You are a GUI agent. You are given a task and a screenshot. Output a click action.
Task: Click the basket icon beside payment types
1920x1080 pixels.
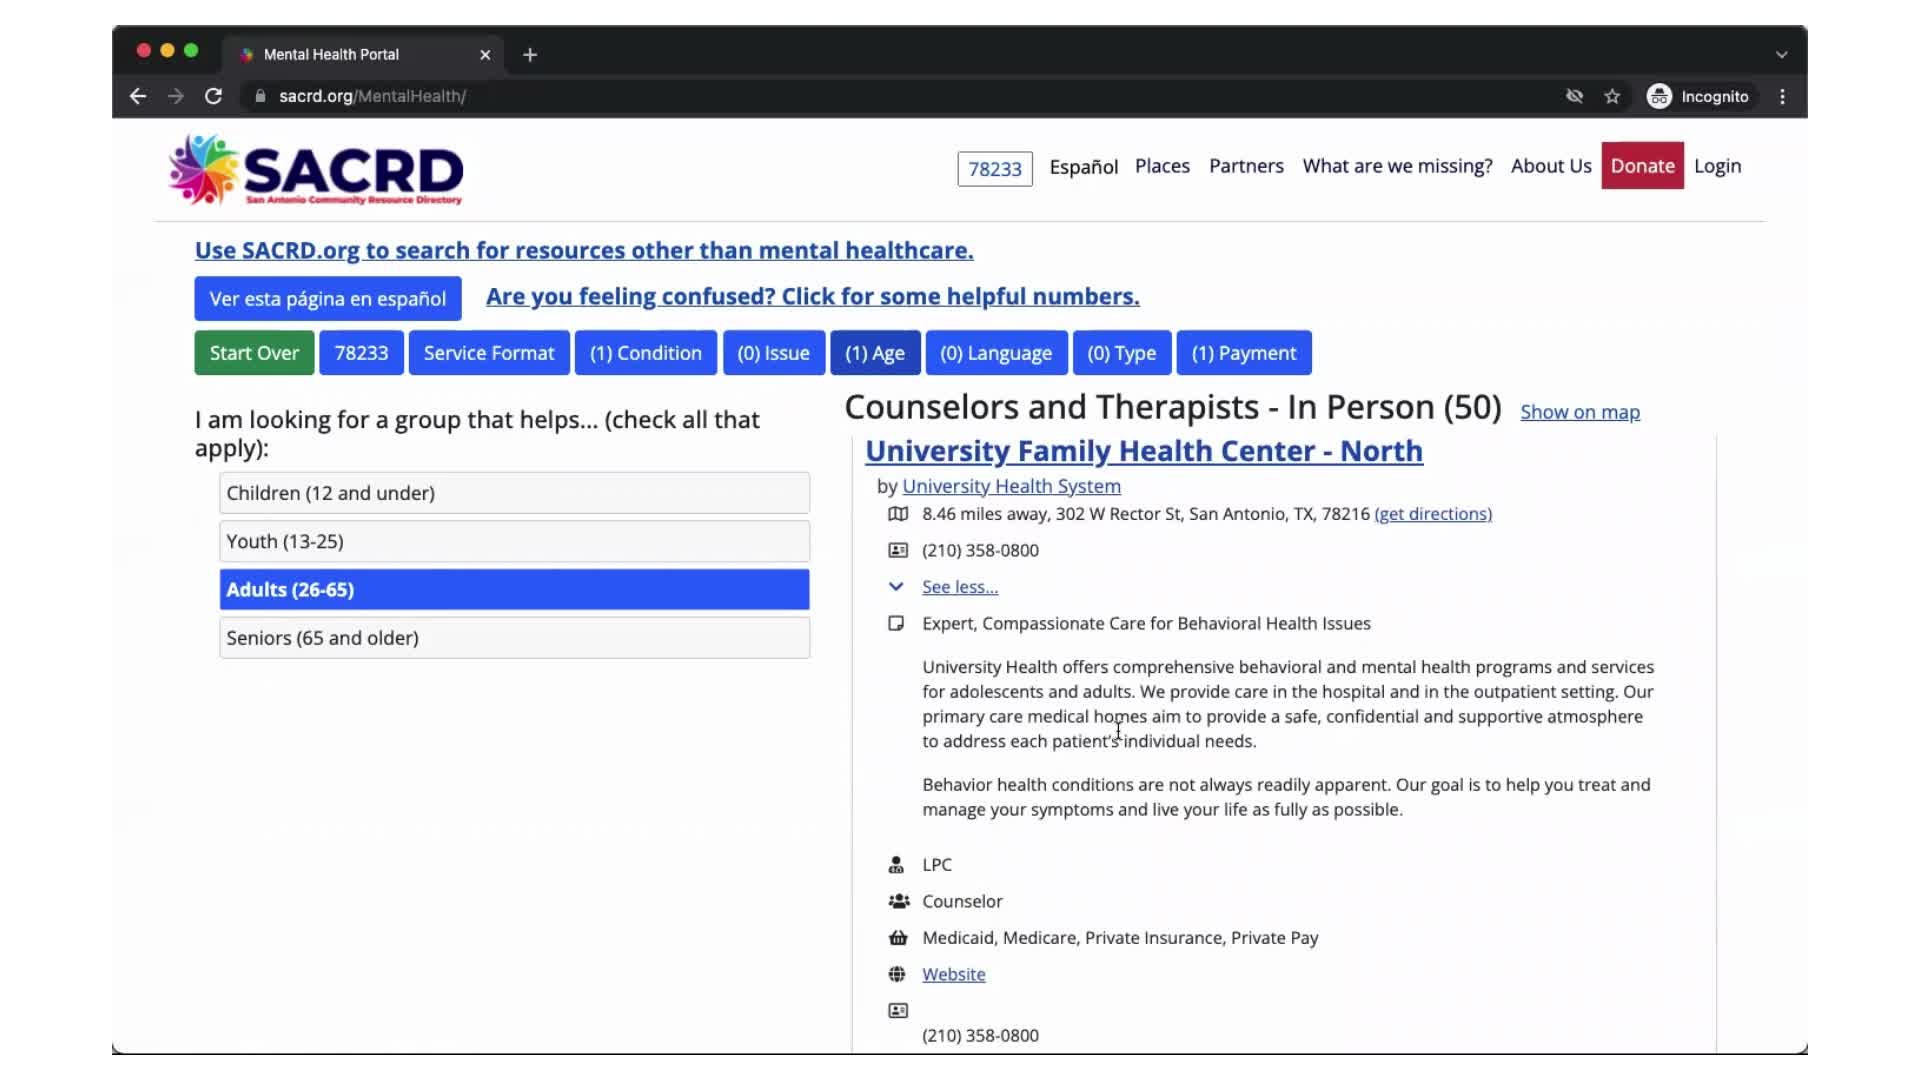[x=898, y=938]
